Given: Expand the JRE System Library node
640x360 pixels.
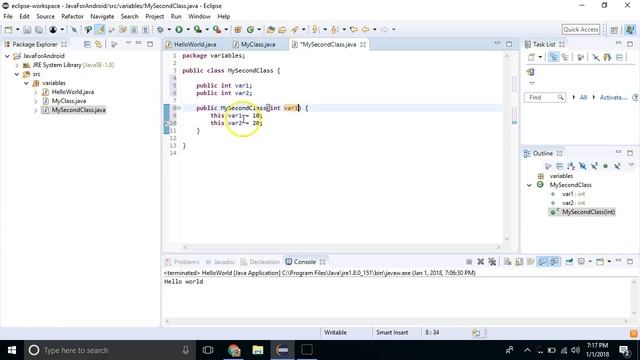Looking at the screenshot, I should coord(17,65).
